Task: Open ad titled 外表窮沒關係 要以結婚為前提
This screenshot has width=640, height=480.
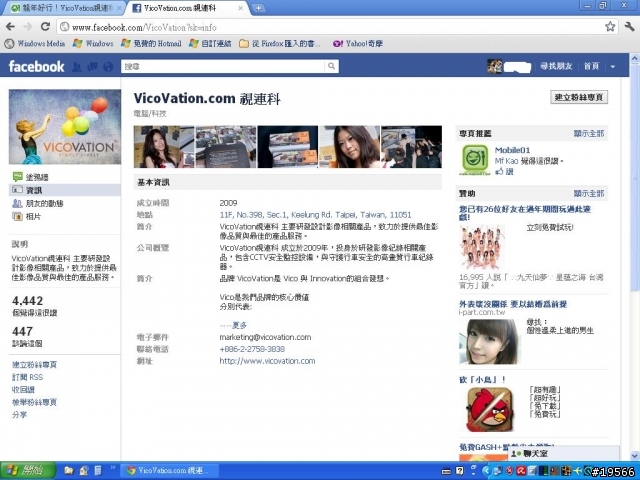Action: pyautogui.click(x=513, y=304)
